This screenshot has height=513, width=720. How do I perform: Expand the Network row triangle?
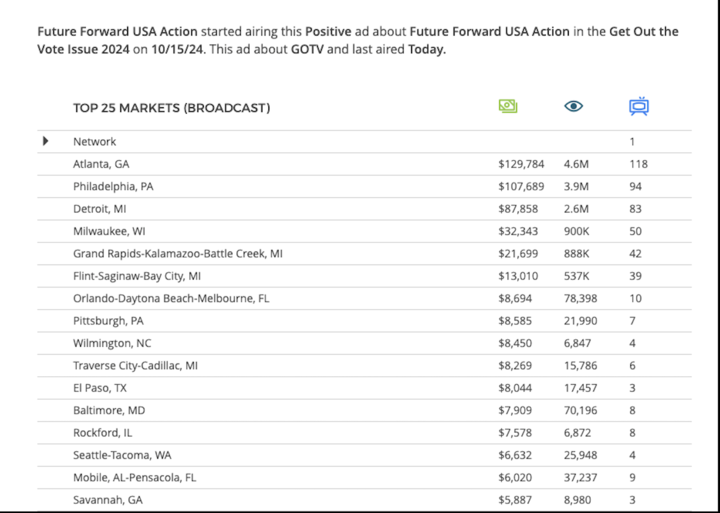(x=46, y=141)
